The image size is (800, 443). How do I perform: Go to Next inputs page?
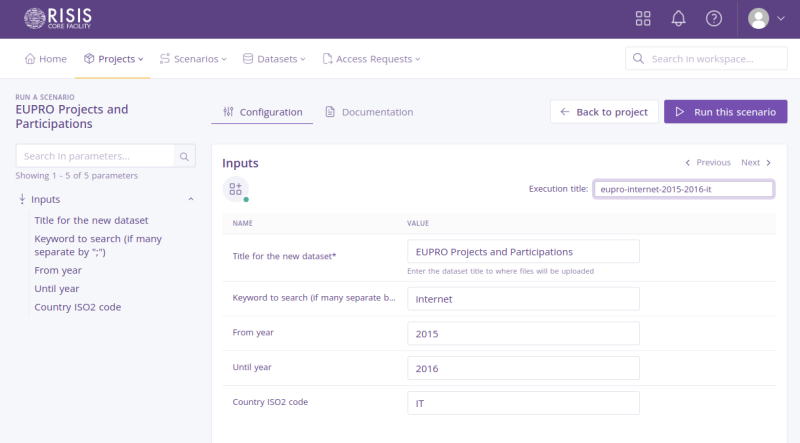pyautogui.click(x=756, y=162)
